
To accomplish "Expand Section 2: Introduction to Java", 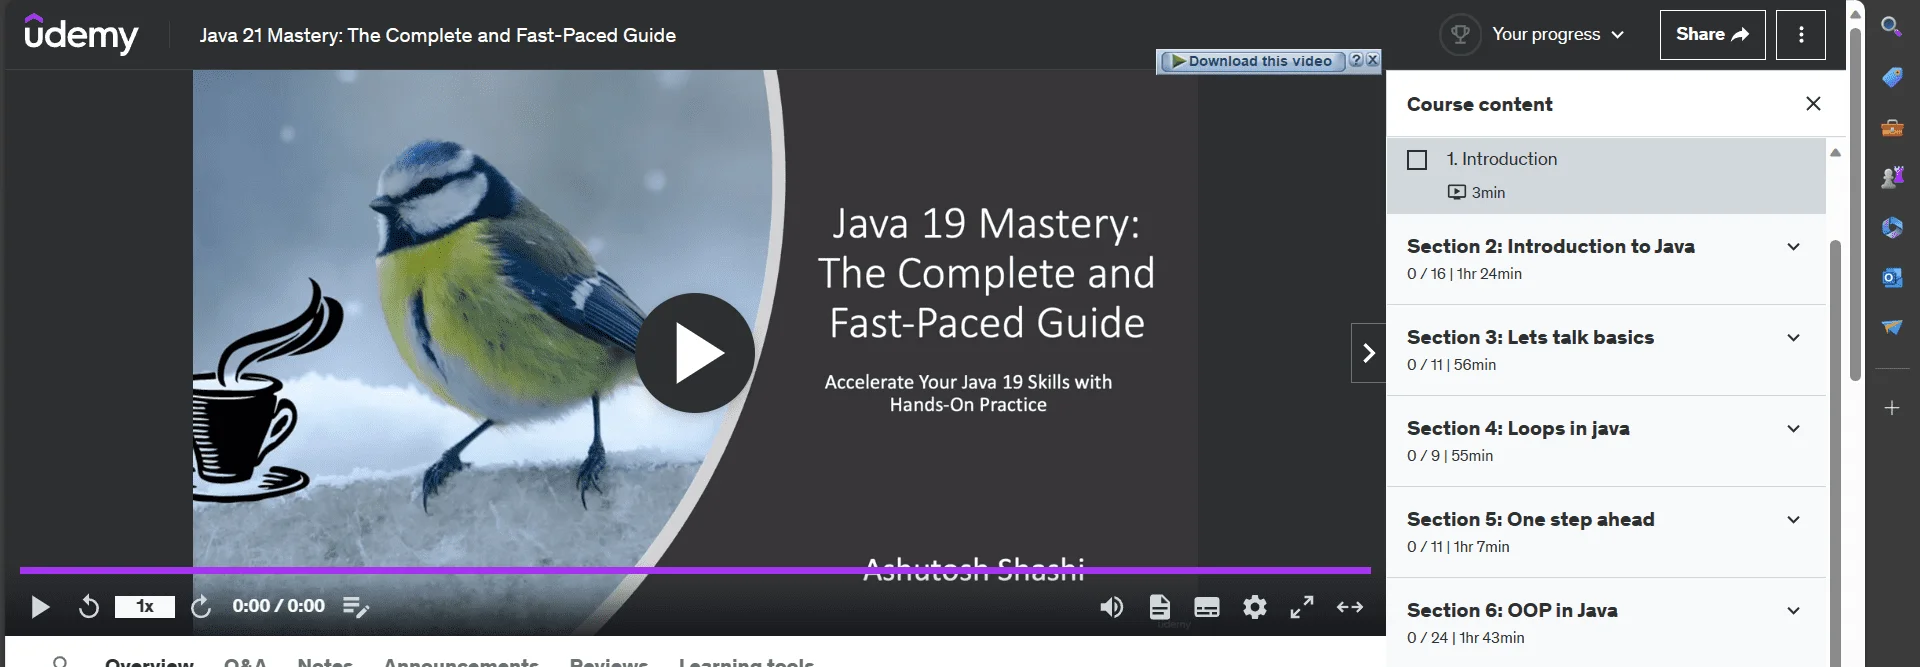I will pyautogui.click(x=1606, y=259).
